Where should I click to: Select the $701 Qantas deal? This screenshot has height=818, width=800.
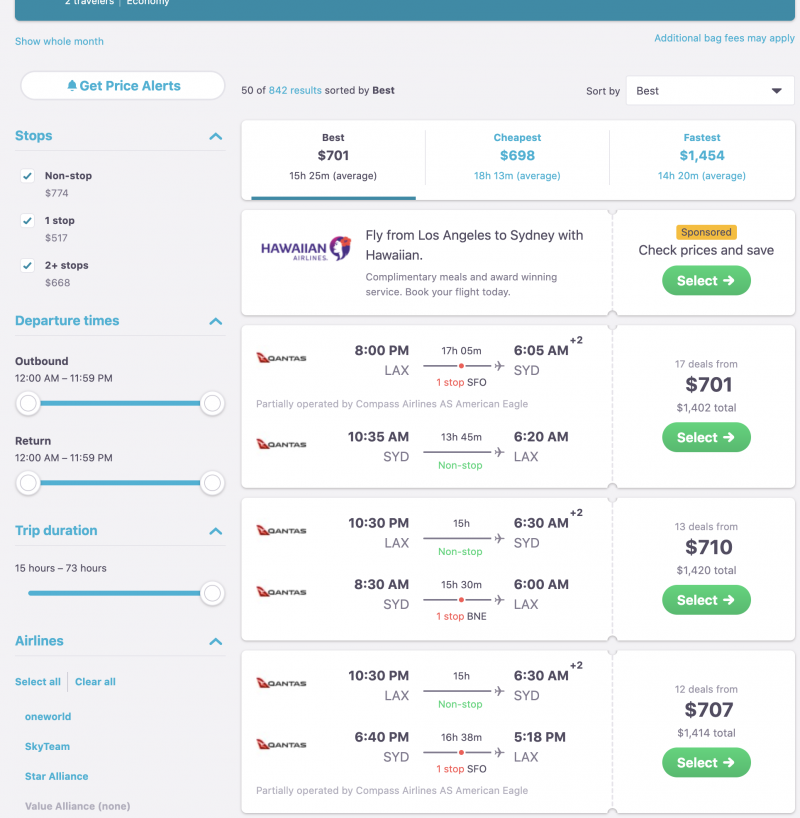[x=706, y=437]
